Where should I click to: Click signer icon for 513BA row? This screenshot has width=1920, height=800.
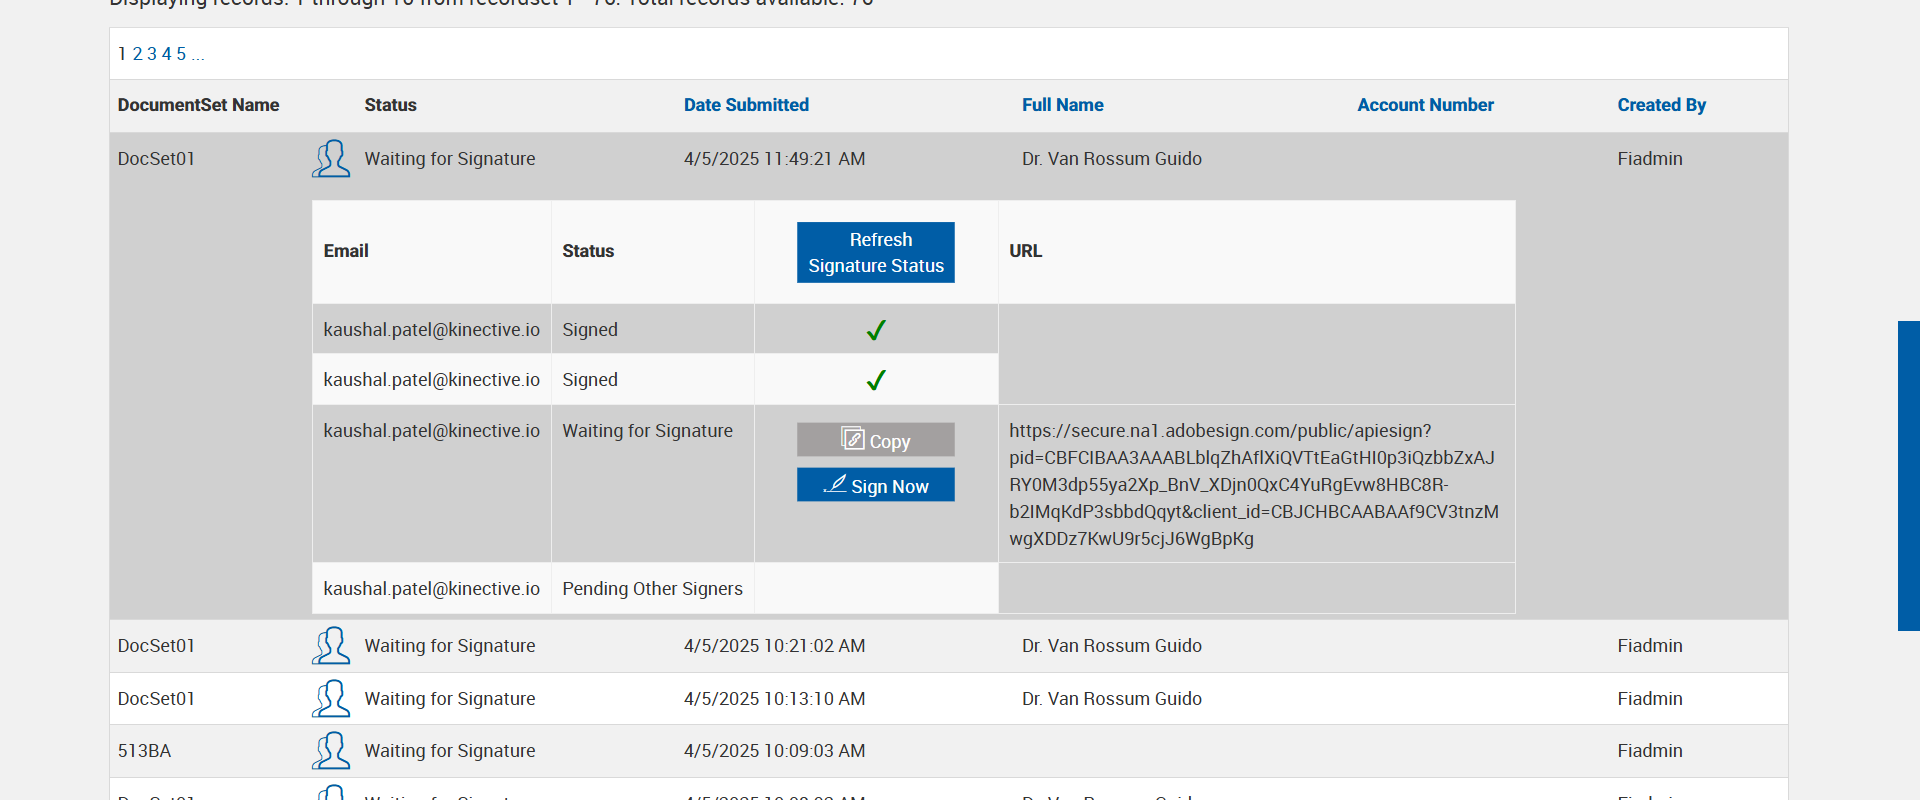coord(331,751)
